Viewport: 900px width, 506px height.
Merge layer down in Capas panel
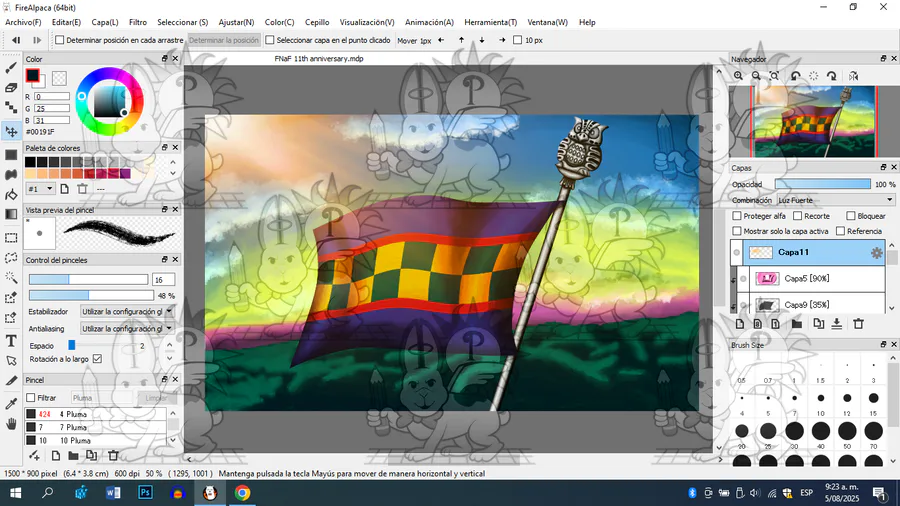tap(837, 324)
